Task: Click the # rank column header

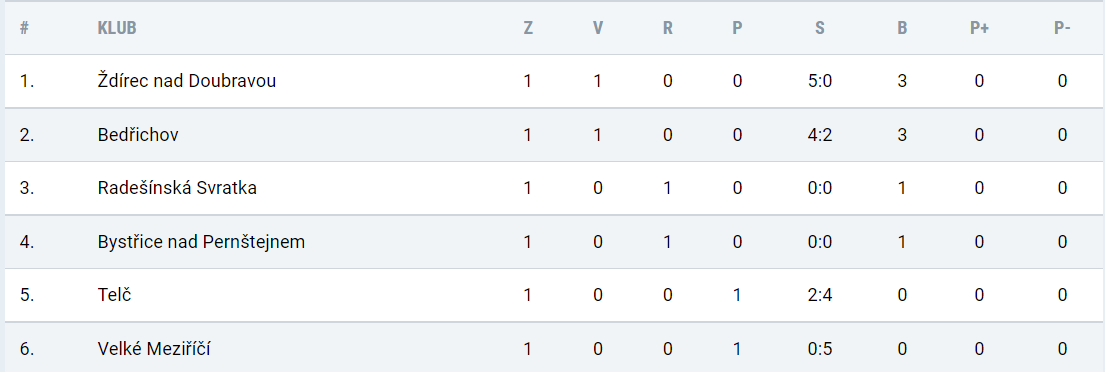Action: (x=24, y=28)
